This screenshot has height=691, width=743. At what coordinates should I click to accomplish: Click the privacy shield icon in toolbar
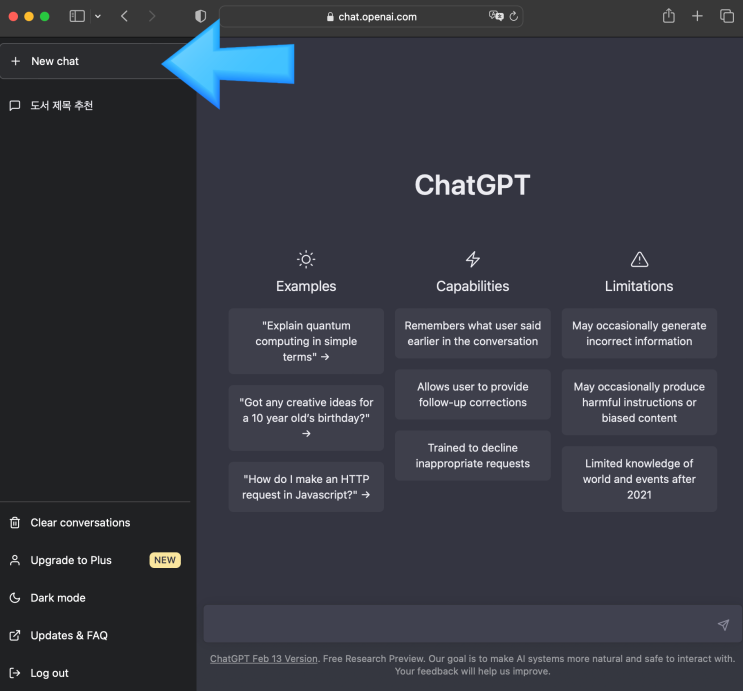point(200,17)
